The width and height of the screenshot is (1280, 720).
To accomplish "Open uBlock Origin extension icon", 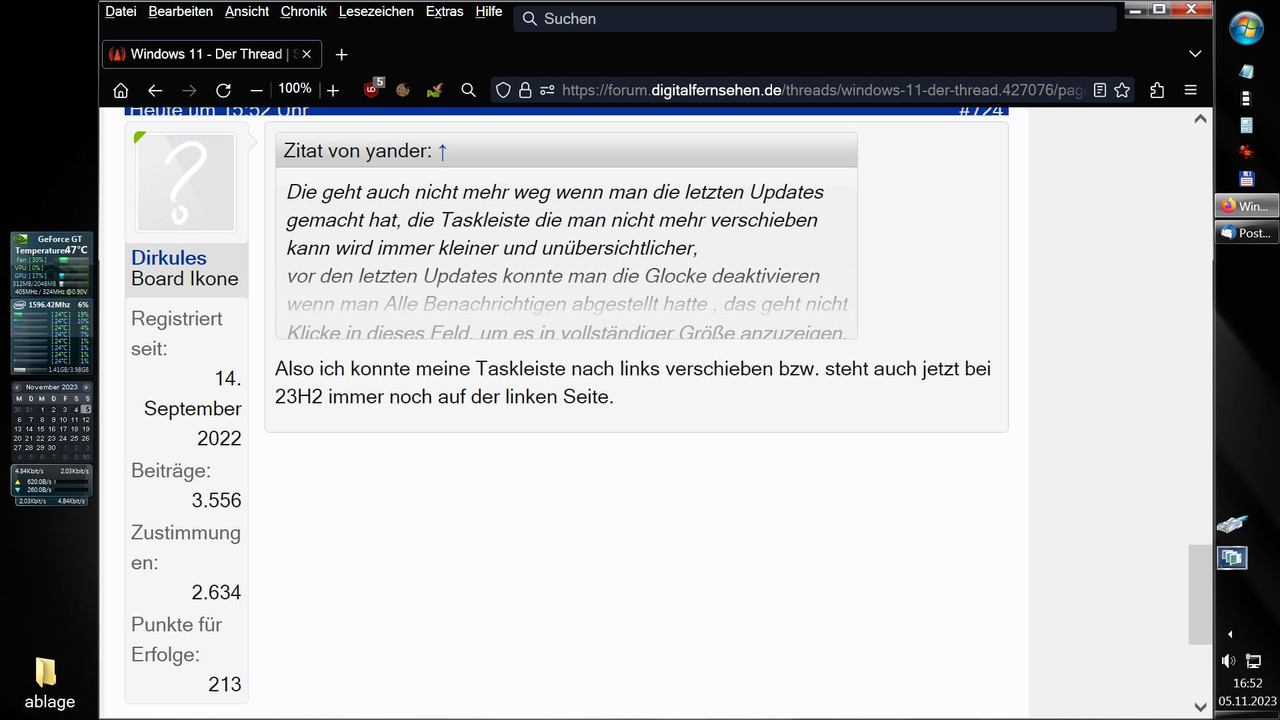I will (373, 89).
